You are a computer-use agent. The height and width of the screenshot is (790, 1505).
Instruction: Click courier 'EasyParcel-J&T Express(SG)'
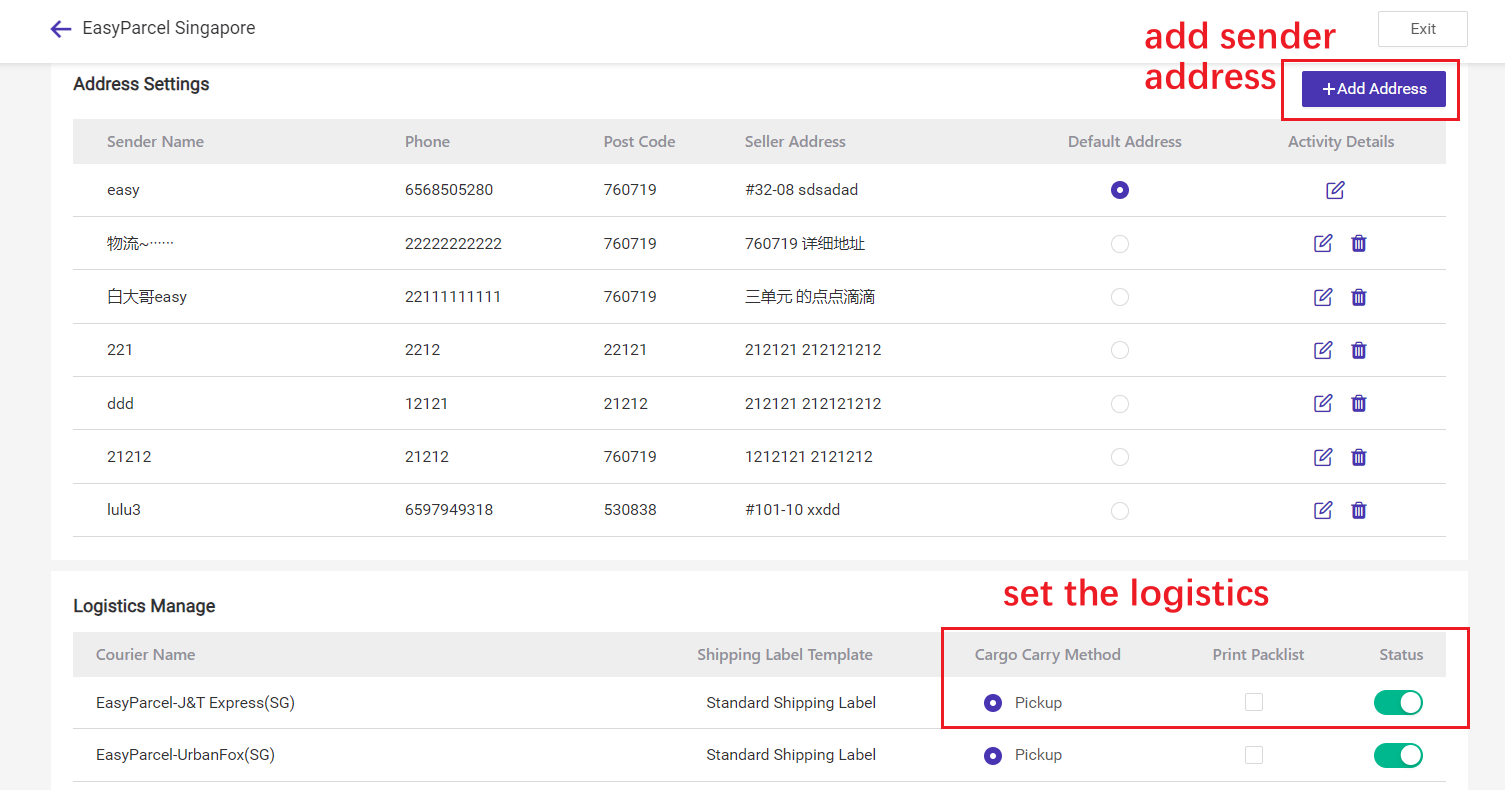[x=195, y=703]
